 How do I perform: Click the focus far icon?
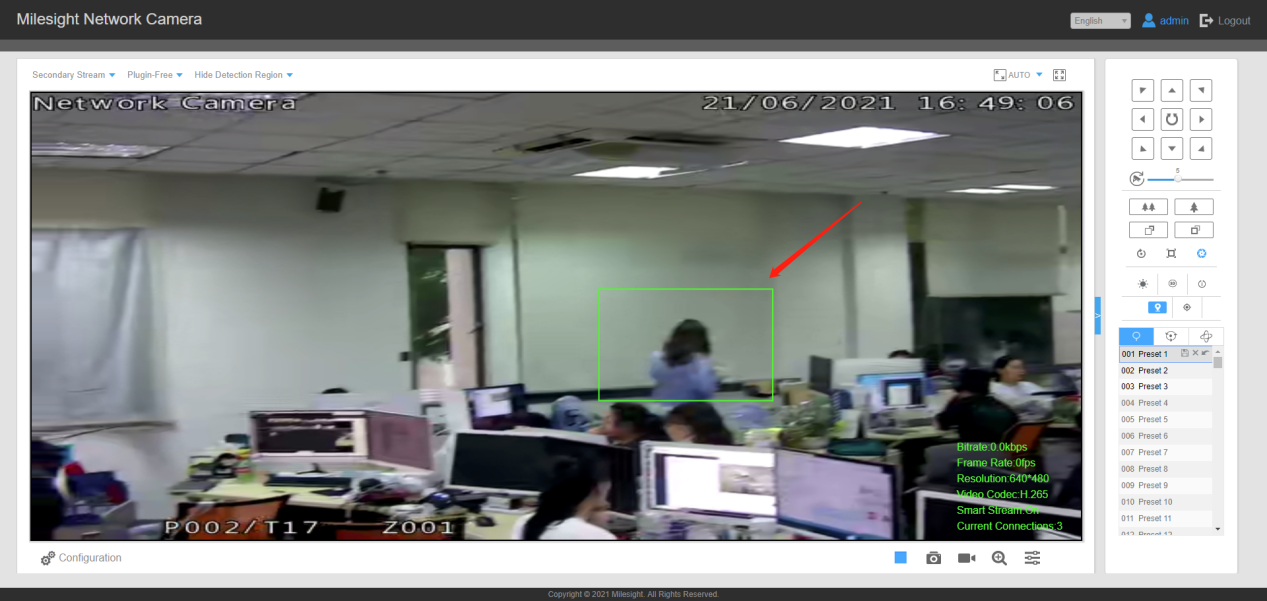(1194, 230)
